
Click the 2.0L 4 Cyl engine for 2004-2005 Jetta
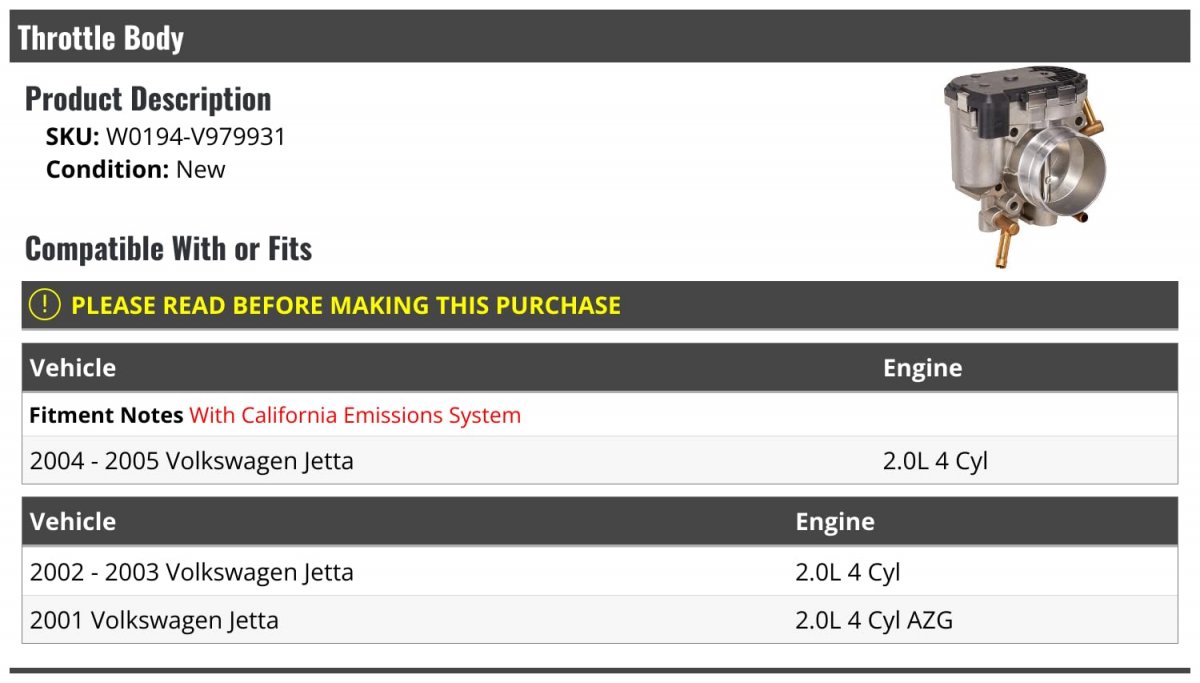[x=935, y=461]
